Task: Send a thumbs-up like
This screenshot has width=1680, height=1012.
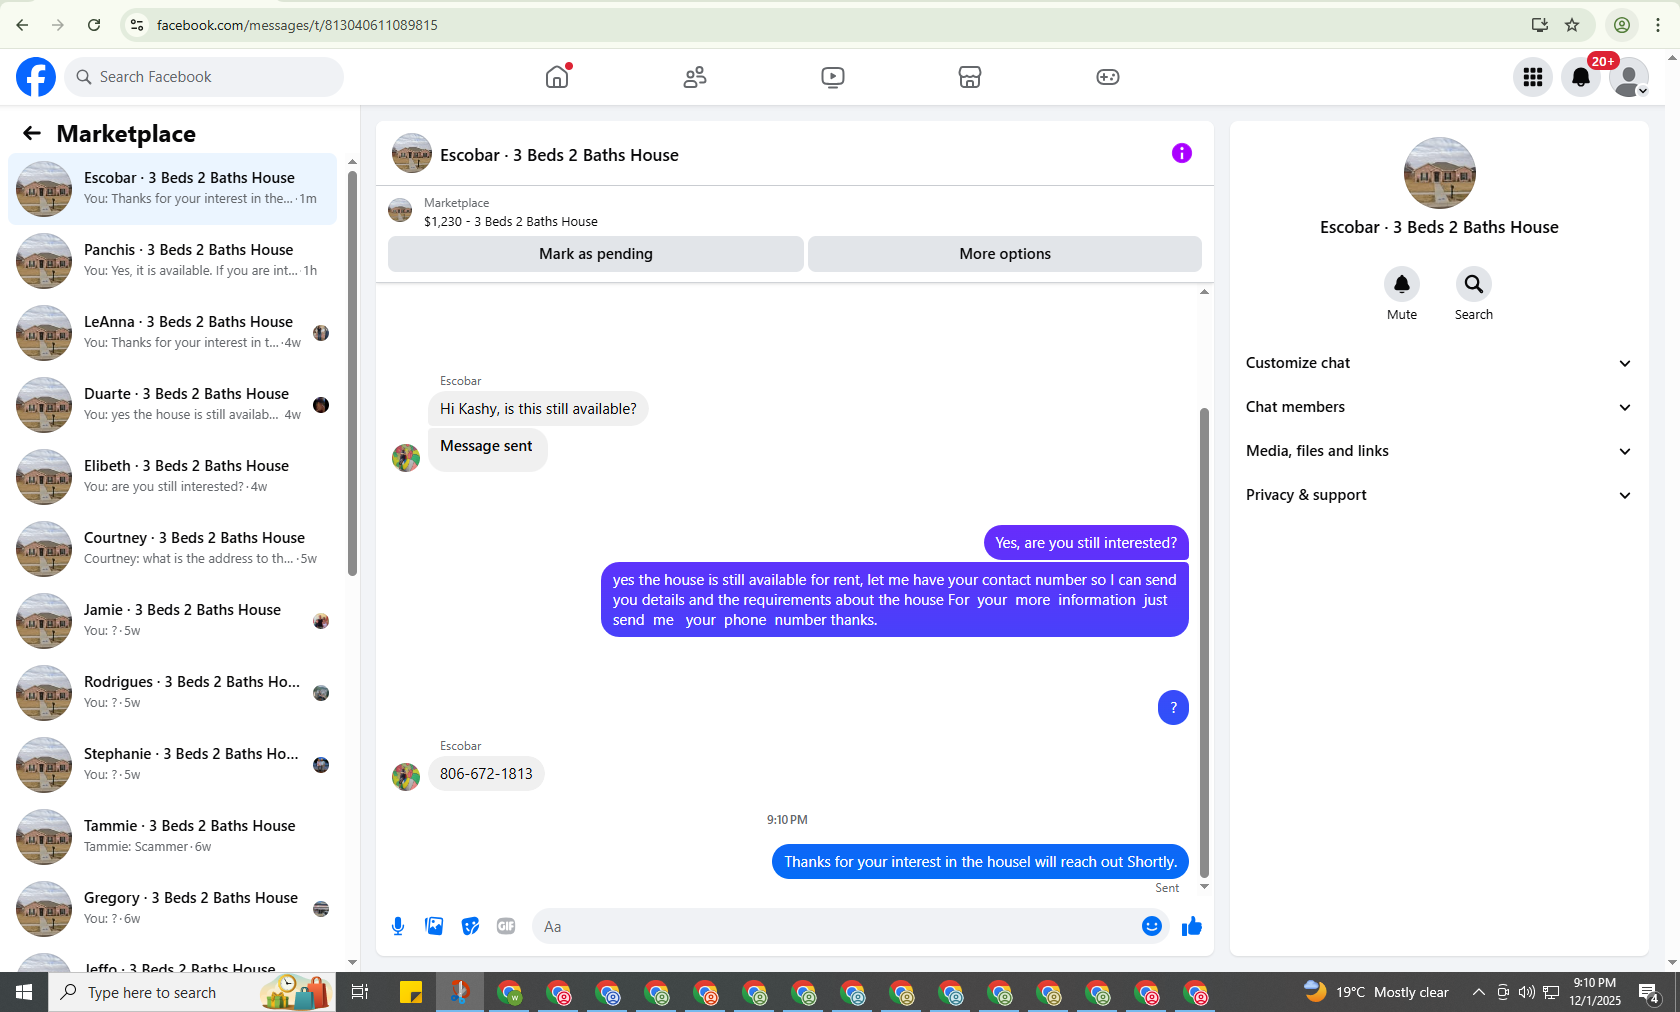Action: [x=1192, y=926]
